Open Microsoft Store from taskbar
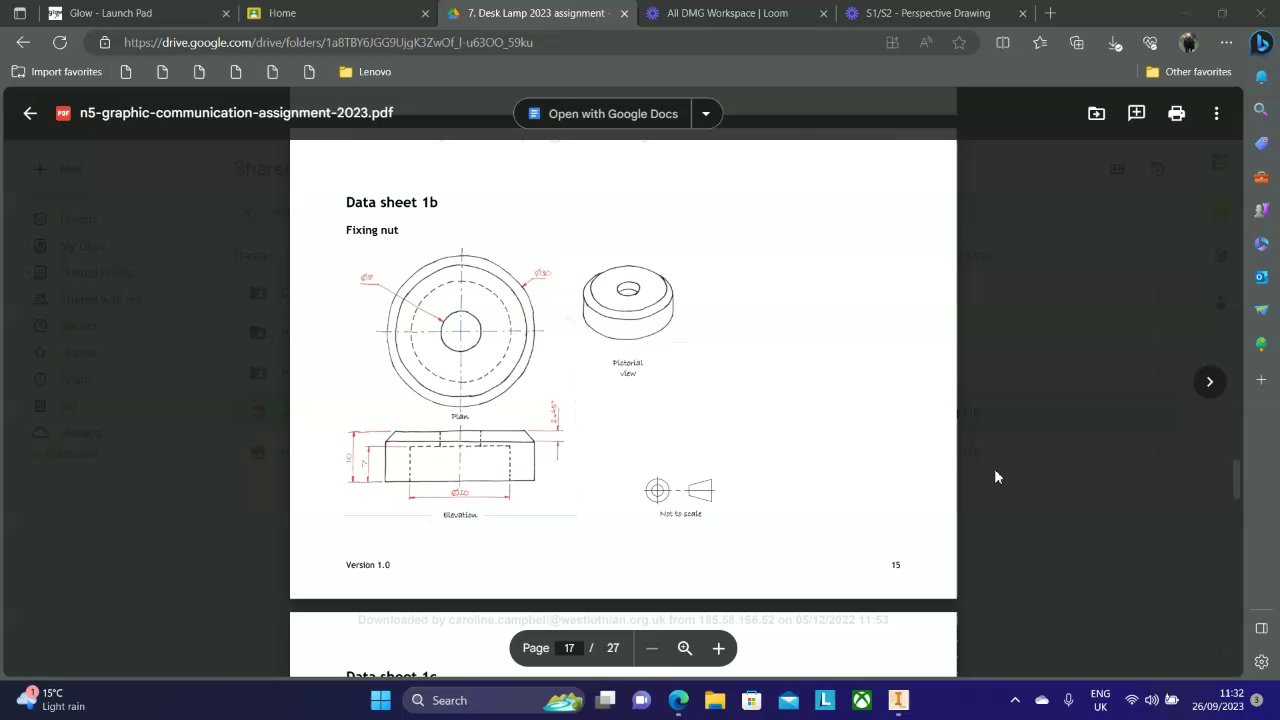 [751, 700]
